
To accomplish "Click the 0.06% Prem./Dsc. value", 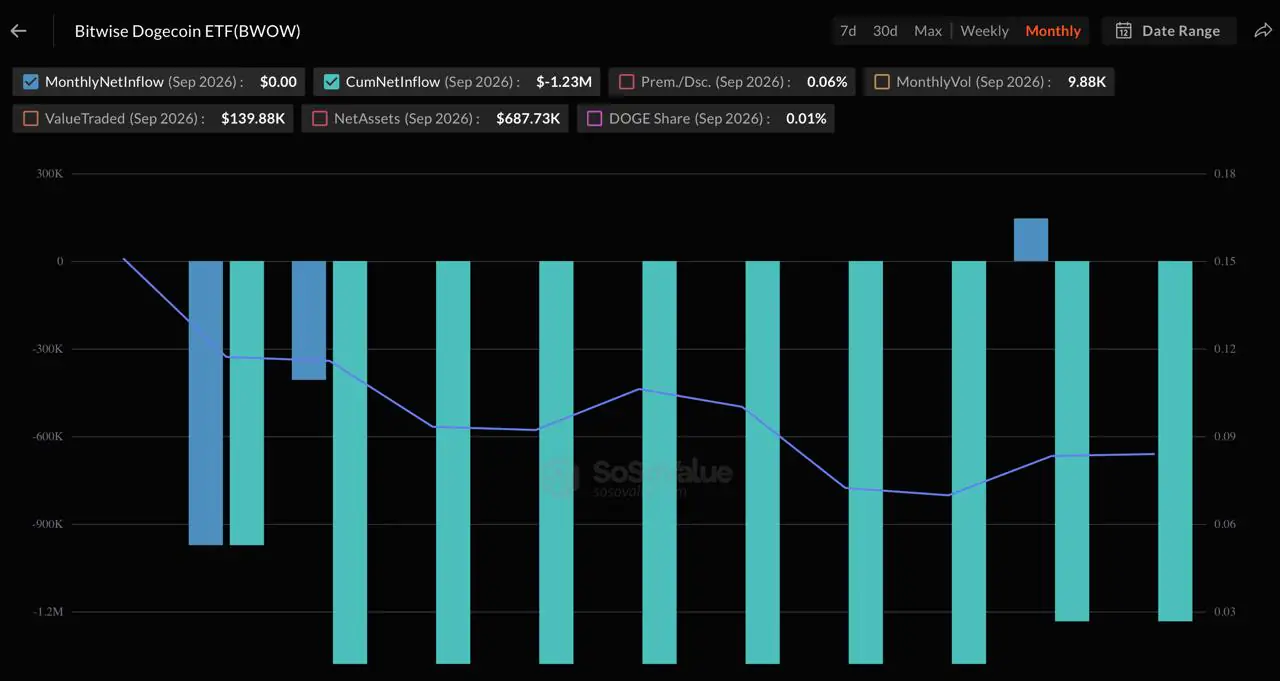I will 827,82.
